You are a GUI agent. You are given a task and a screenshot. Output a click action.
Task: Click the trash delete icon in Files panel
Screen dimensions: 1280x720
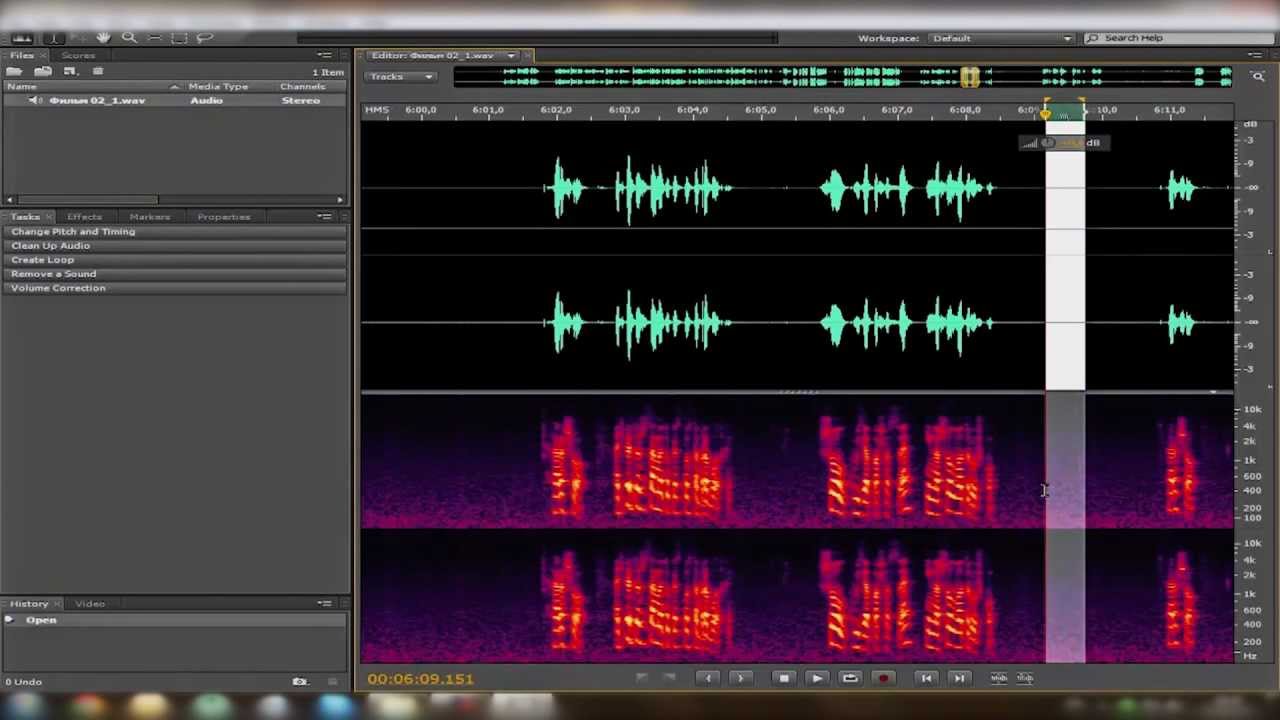point(98,71)
